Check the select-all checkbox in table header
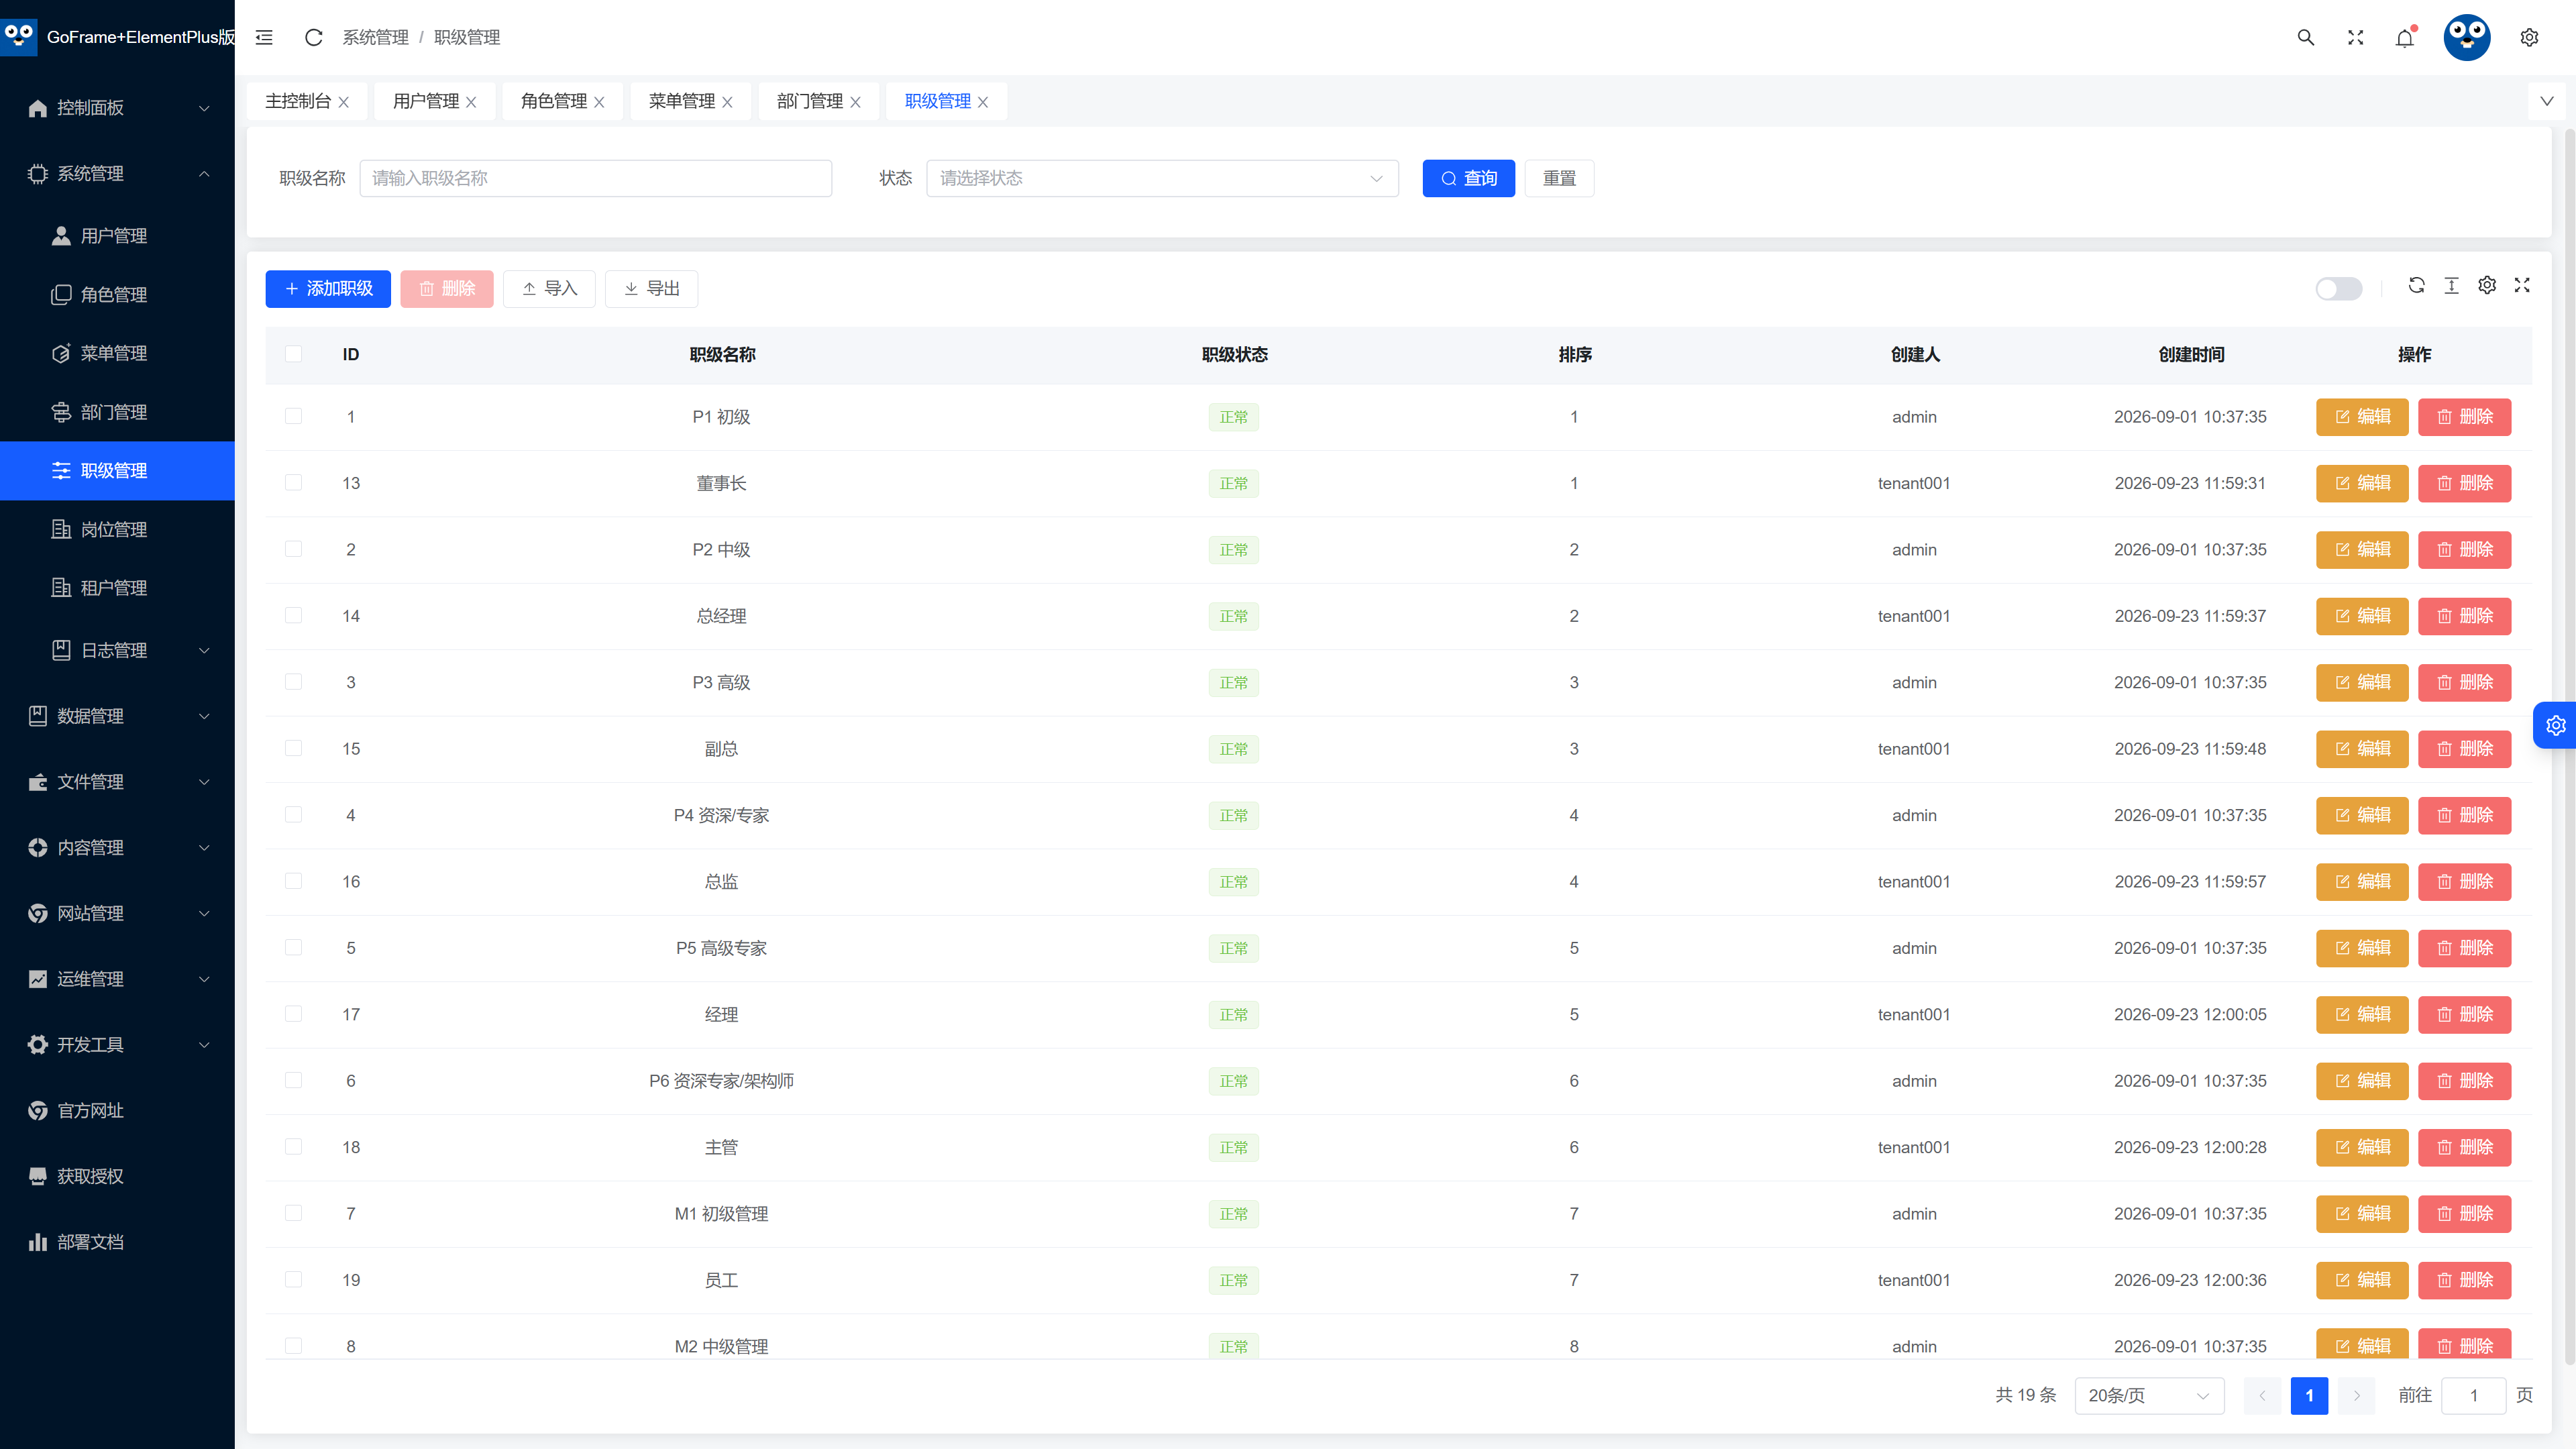Screen dimensions: 2576x1449 tap(293, 354)
